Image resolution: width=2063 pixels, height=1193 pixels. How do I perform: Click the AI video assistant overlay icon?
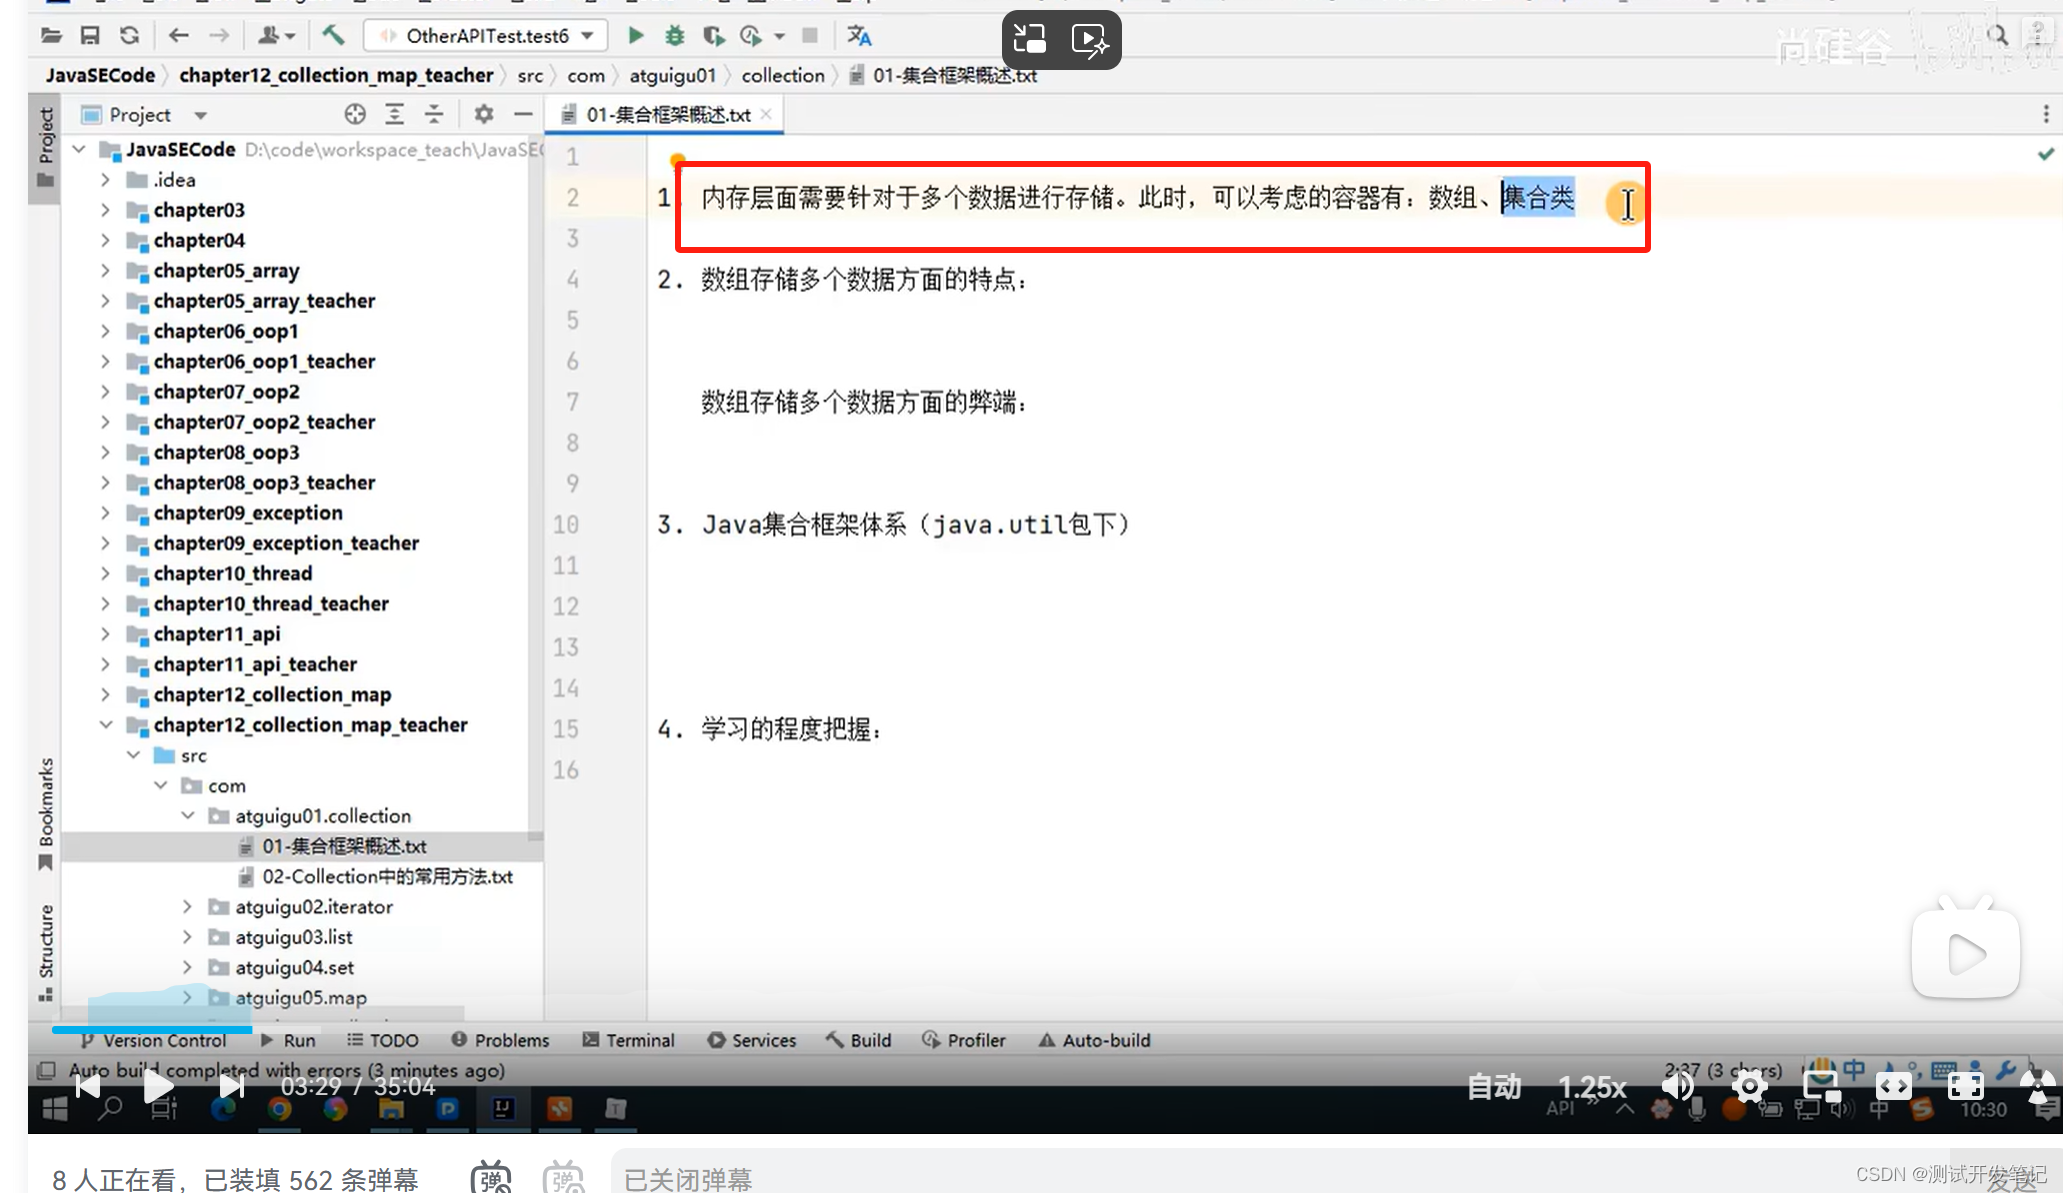pos(1090,39)
